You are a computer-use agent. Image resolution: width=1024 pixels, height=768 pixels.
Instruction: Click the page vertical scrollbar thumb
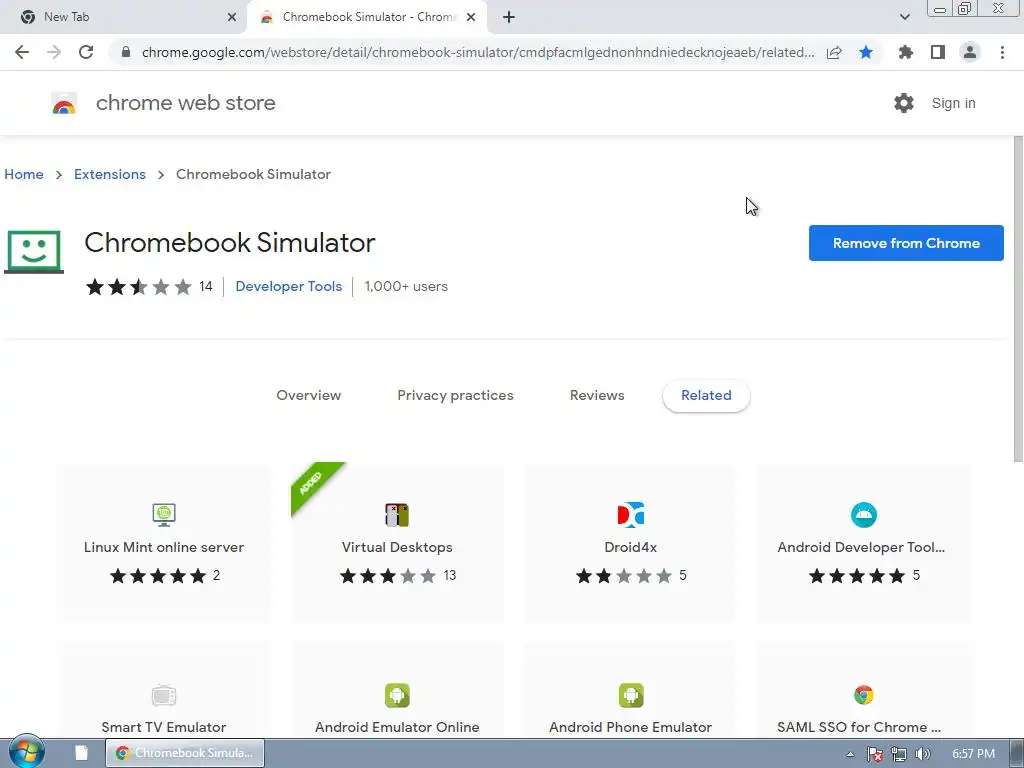point(1017,298)
